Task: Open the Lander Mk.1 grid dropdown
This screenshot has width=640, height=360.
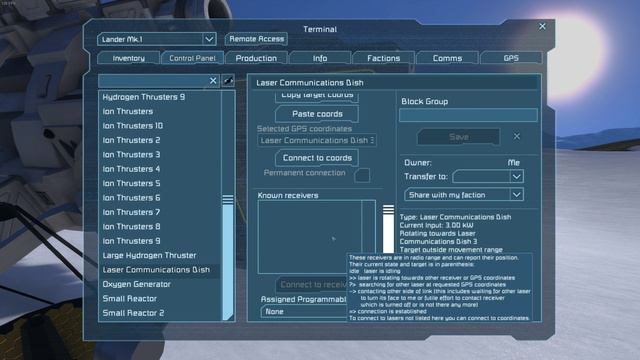Action: click(x=157, y=39)
